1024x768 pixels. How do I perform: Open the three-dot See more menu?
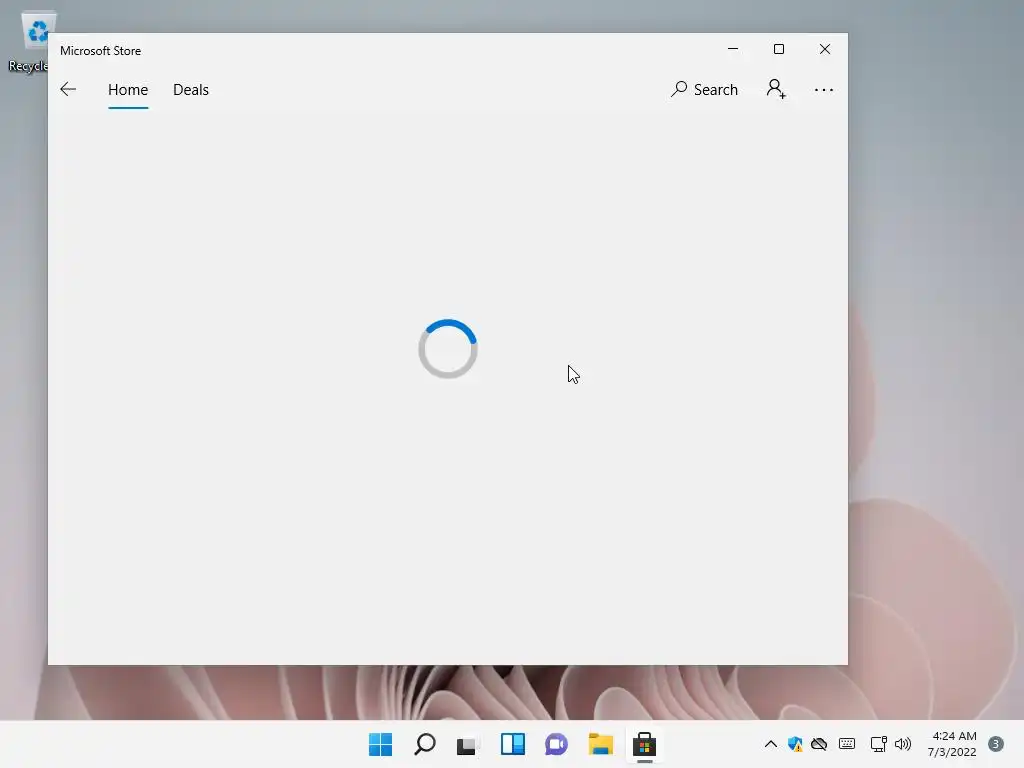[x=824, y=89]
